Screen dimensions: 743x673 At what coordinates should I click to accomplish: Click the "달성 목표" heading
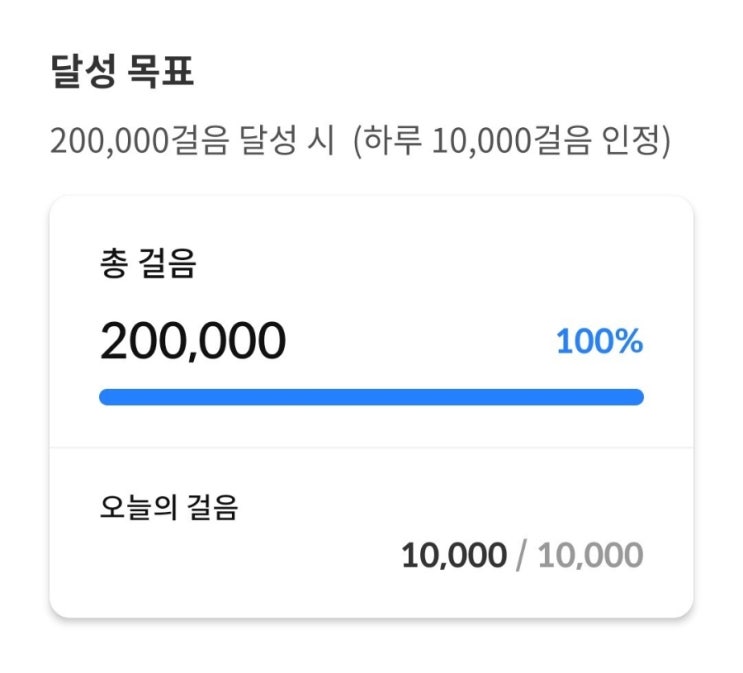pyautogui.click(x=122, y=74)
